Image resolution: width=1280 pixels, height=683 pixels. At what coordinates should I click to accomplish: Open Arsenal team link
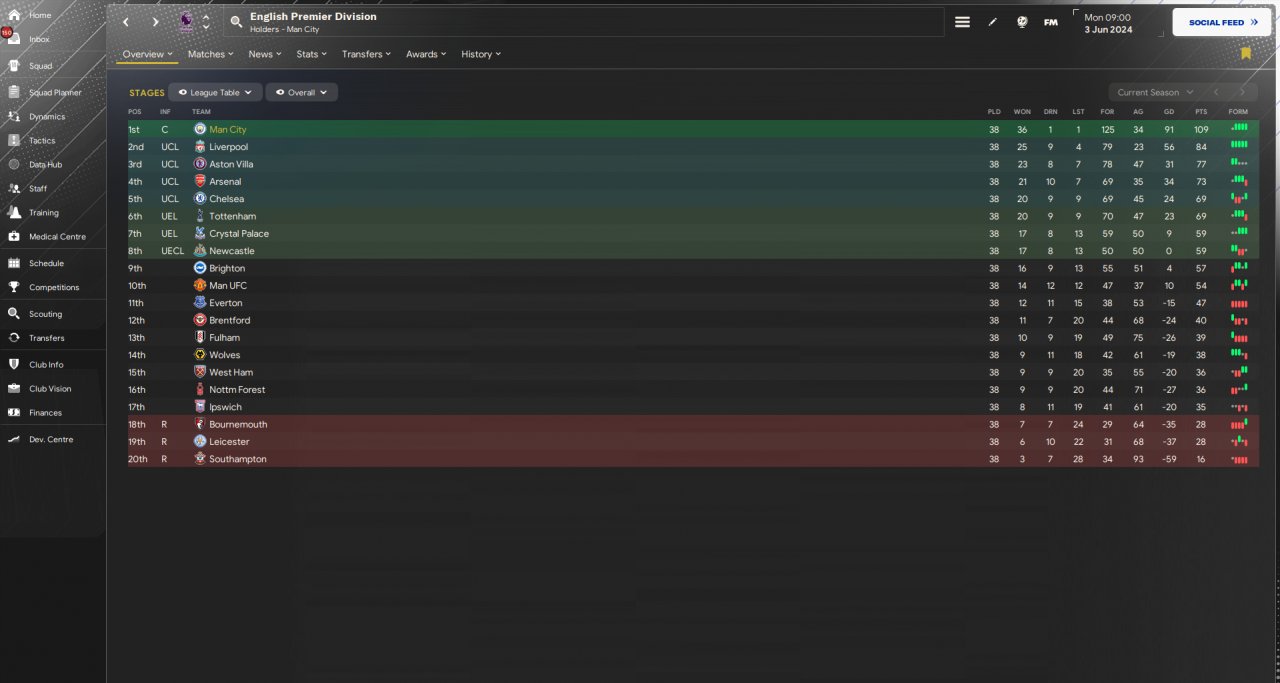click(x=225, y=181)
